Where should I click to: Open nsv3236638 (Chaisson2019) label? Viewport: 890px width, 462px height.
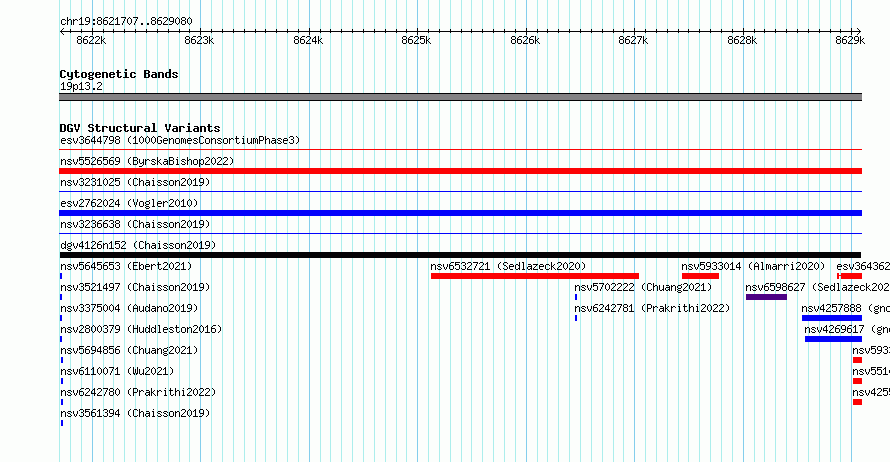135,224
